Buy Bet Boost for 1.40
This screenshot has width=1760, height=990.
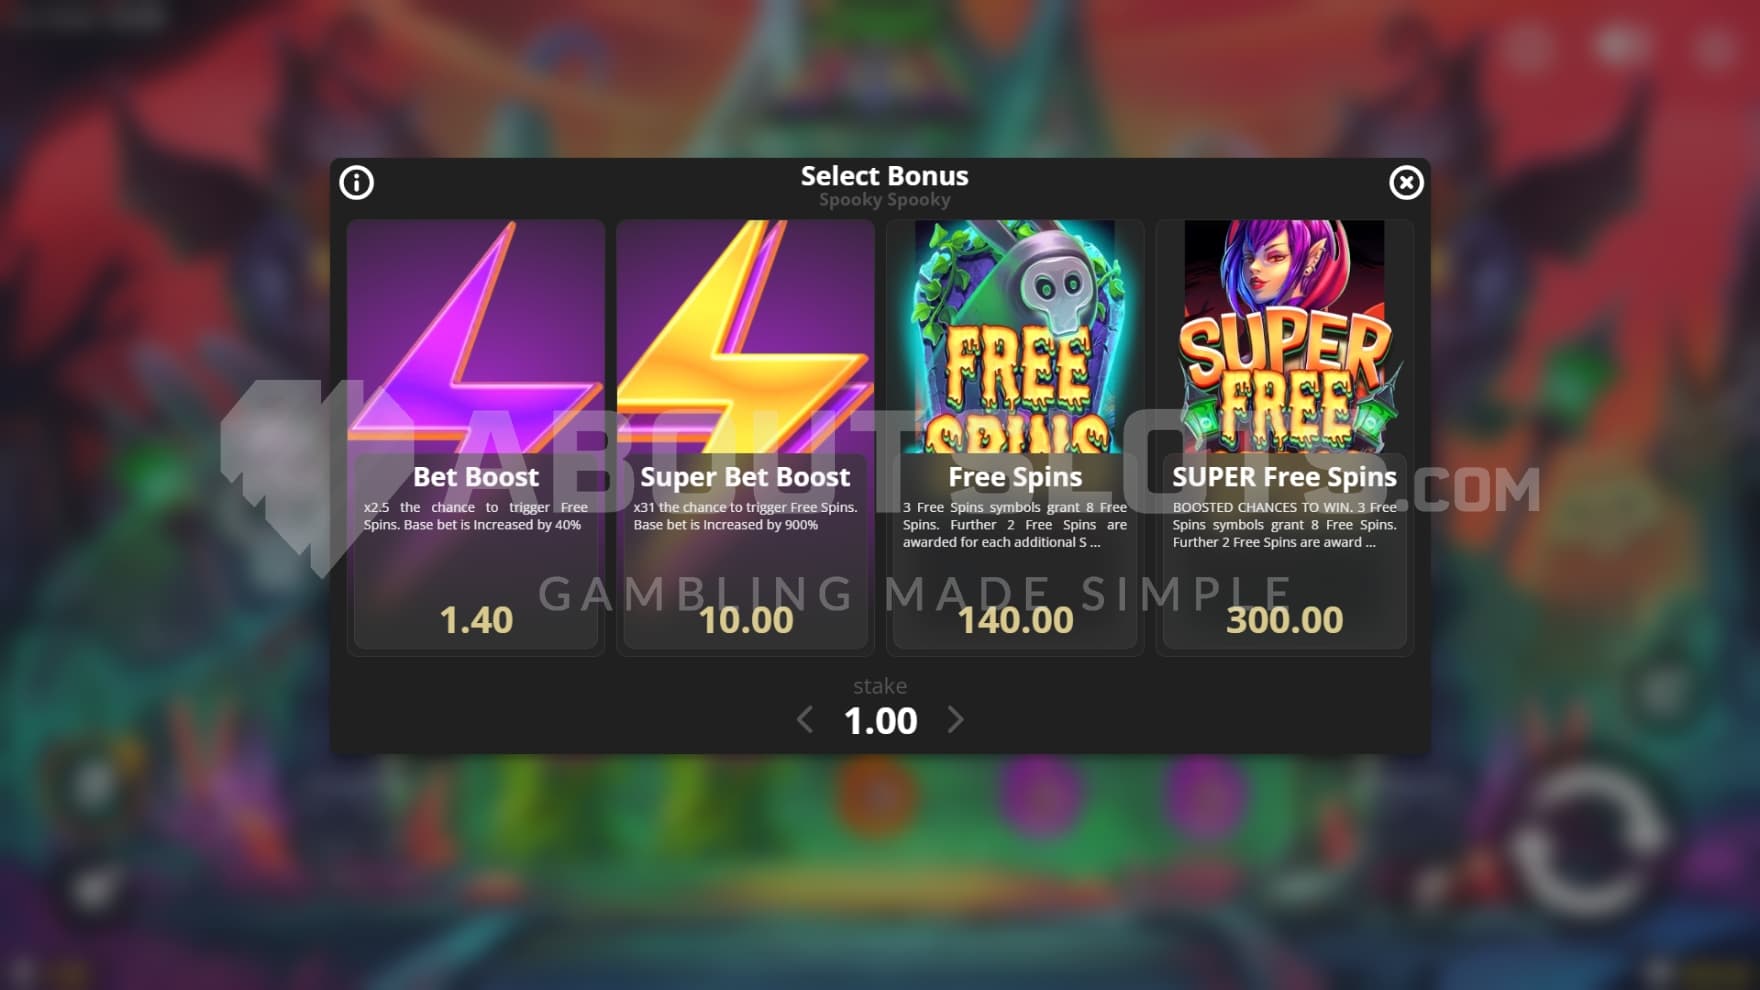476,620
